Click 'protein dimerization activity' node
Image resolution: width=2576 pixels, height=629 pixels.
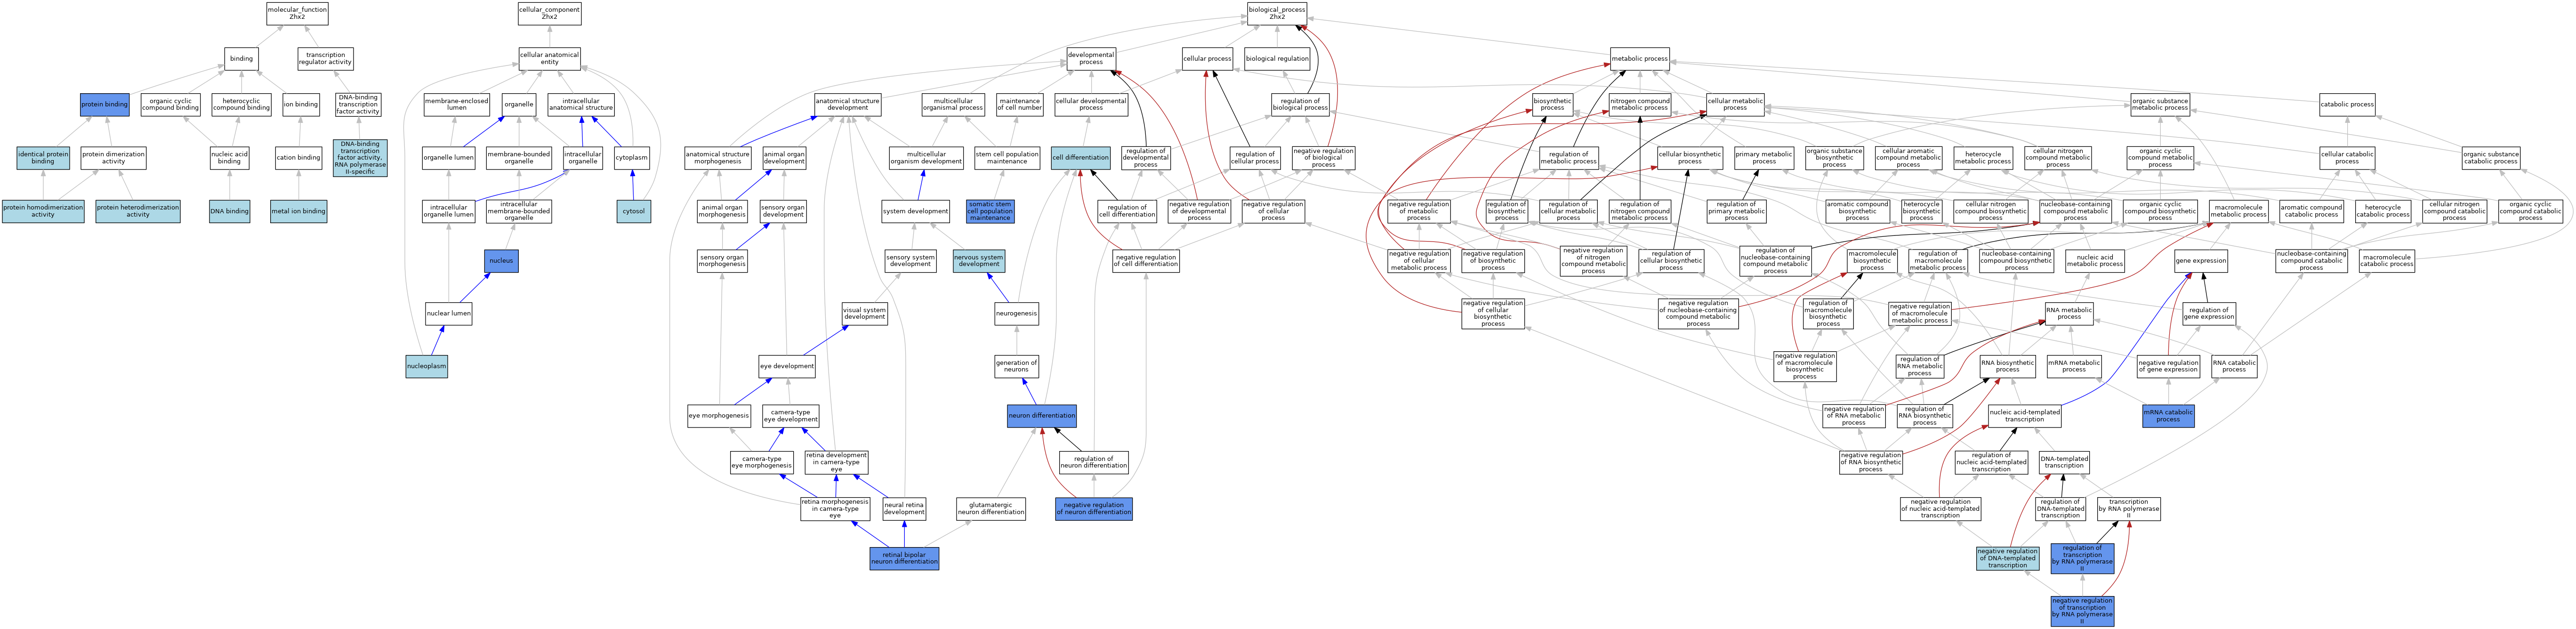point(113,158)
